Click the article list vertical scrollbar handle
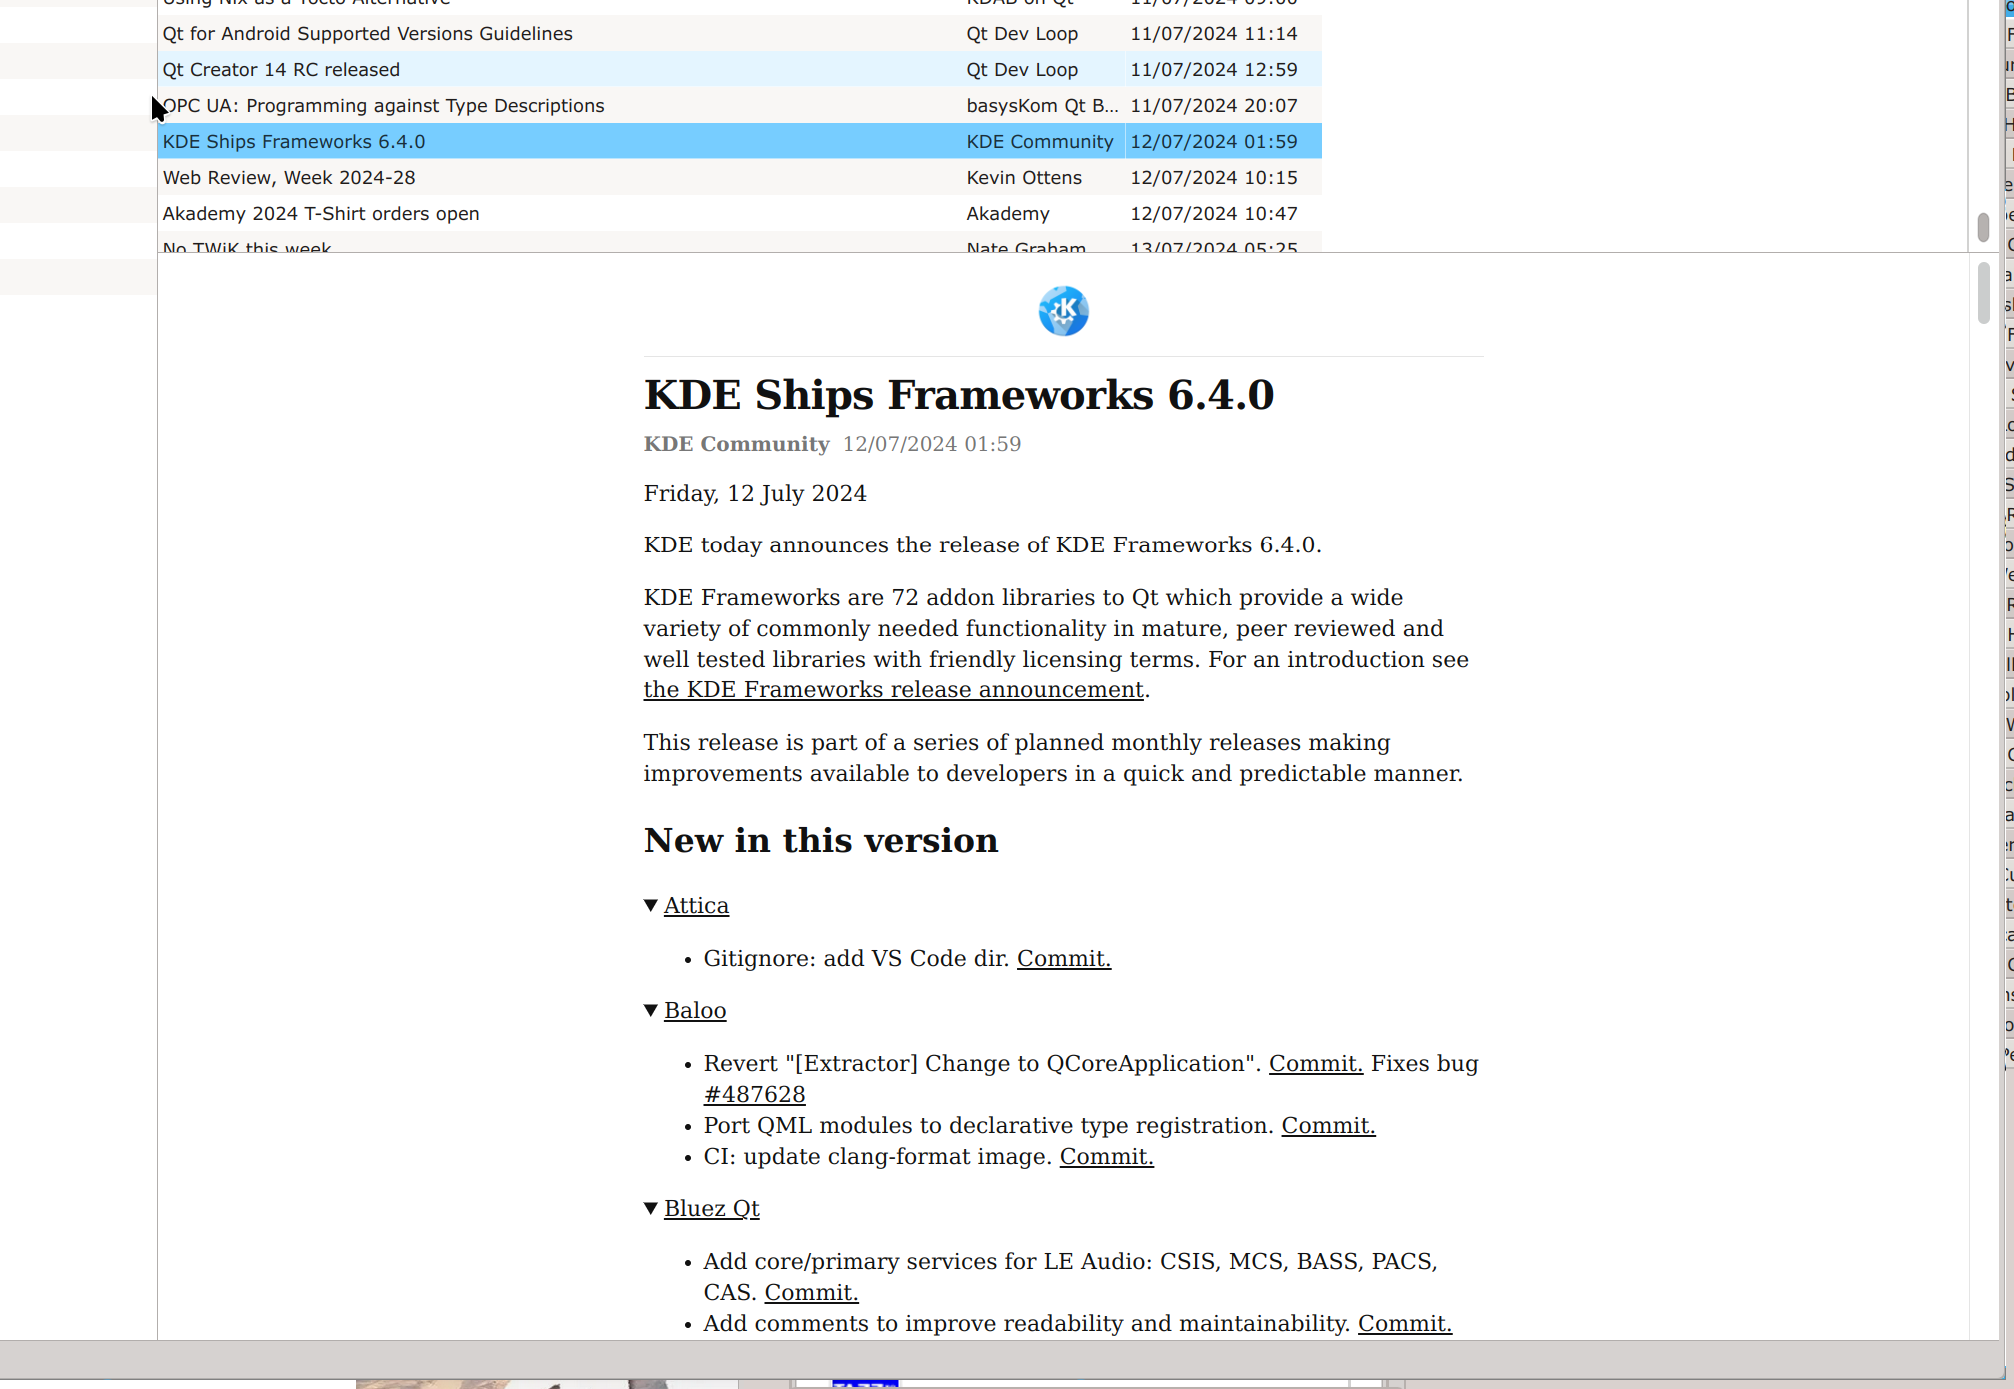The image size is (2014, 1389). point(1983,227)
